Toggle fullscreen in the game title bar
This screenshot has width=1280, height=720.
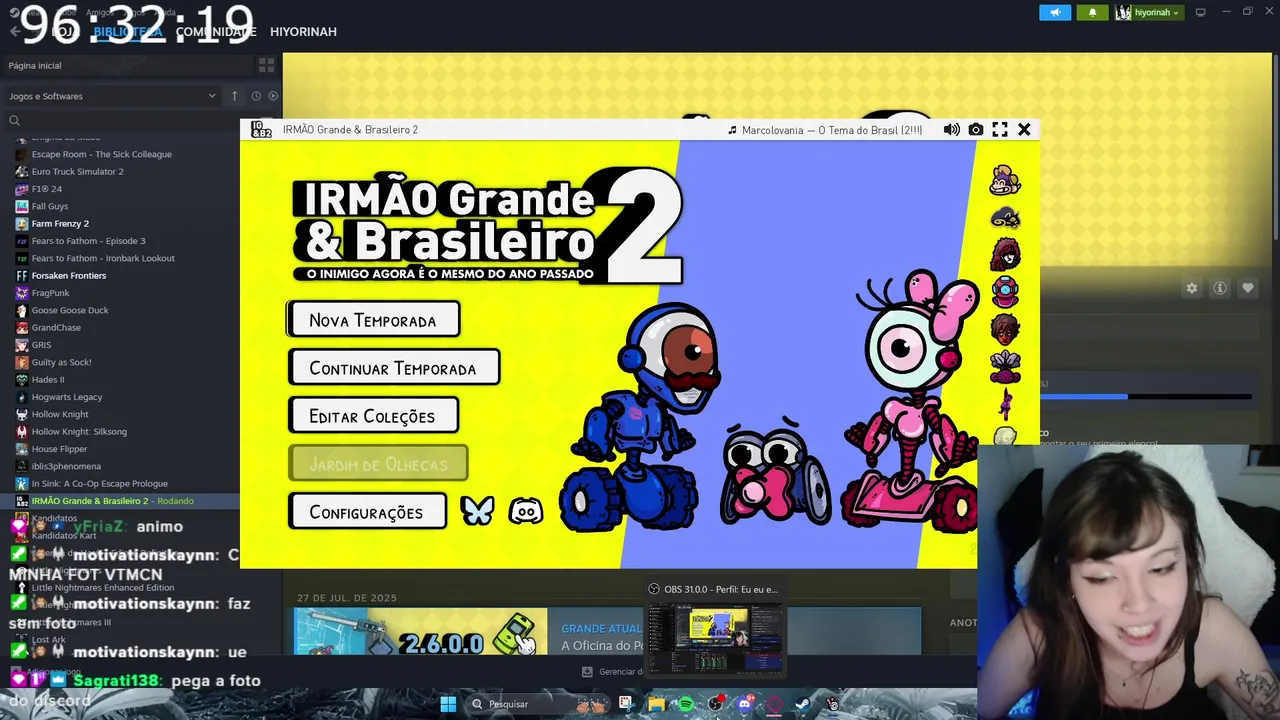(1000, 130)
